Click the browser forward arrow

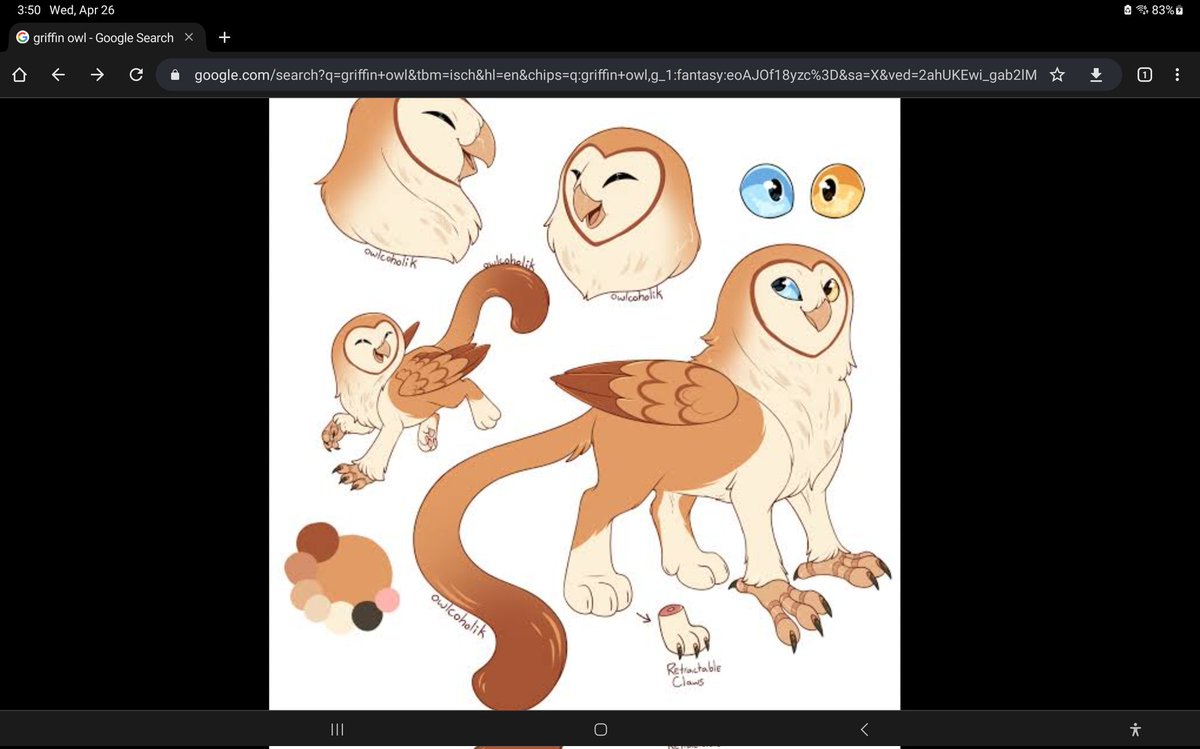97,75
